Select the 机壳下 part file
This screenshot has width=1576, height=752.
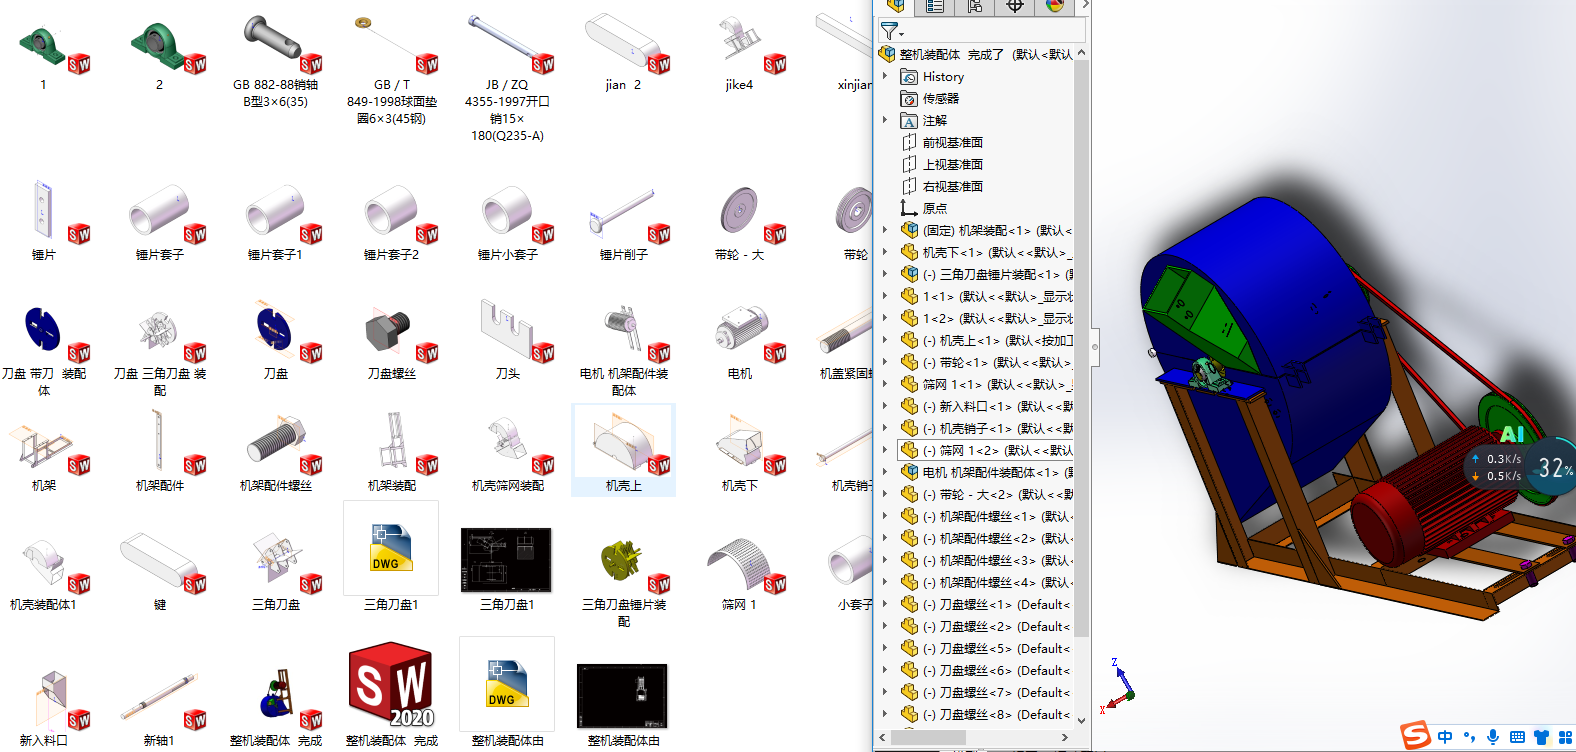(739, 451)
